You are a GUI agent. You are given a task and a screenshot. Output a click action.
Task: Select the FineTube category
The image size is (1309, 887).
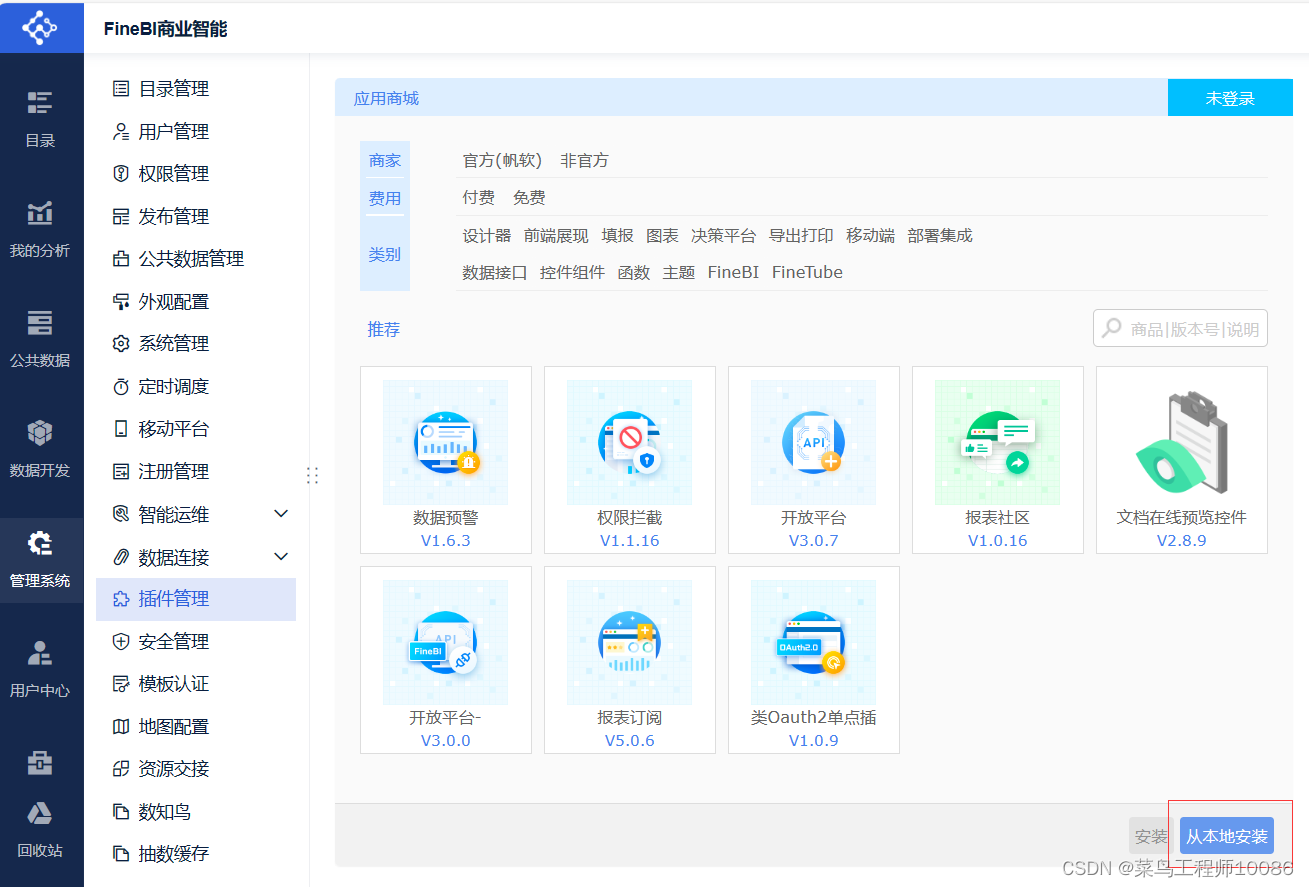(807, 272)
